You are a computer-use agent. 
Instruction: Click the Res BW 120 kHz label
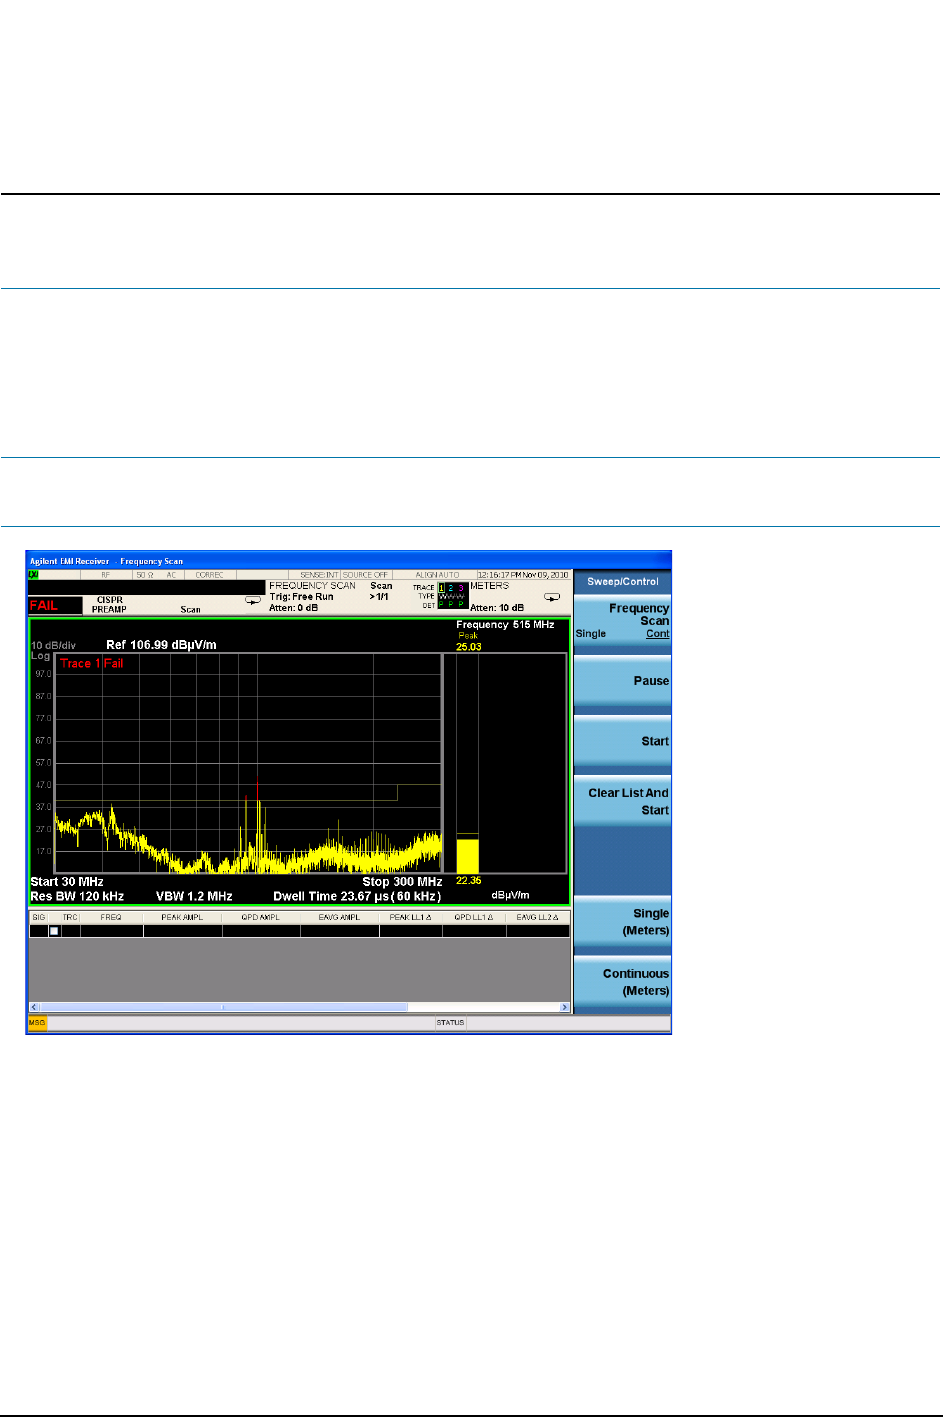pos(77,896)
